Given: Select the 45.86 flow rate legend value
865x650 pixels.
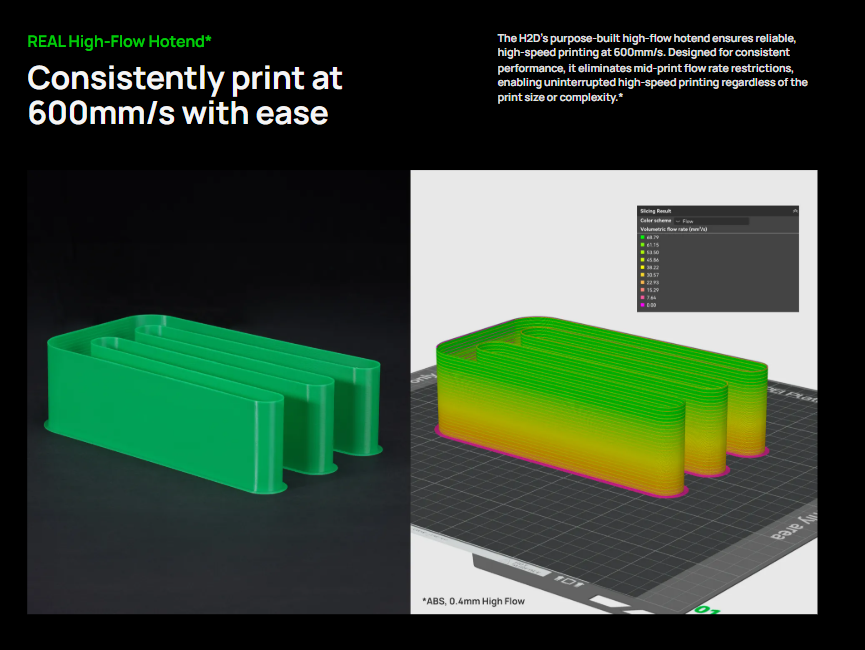Looking at the screenshot, I should click(x=653, y=260).
